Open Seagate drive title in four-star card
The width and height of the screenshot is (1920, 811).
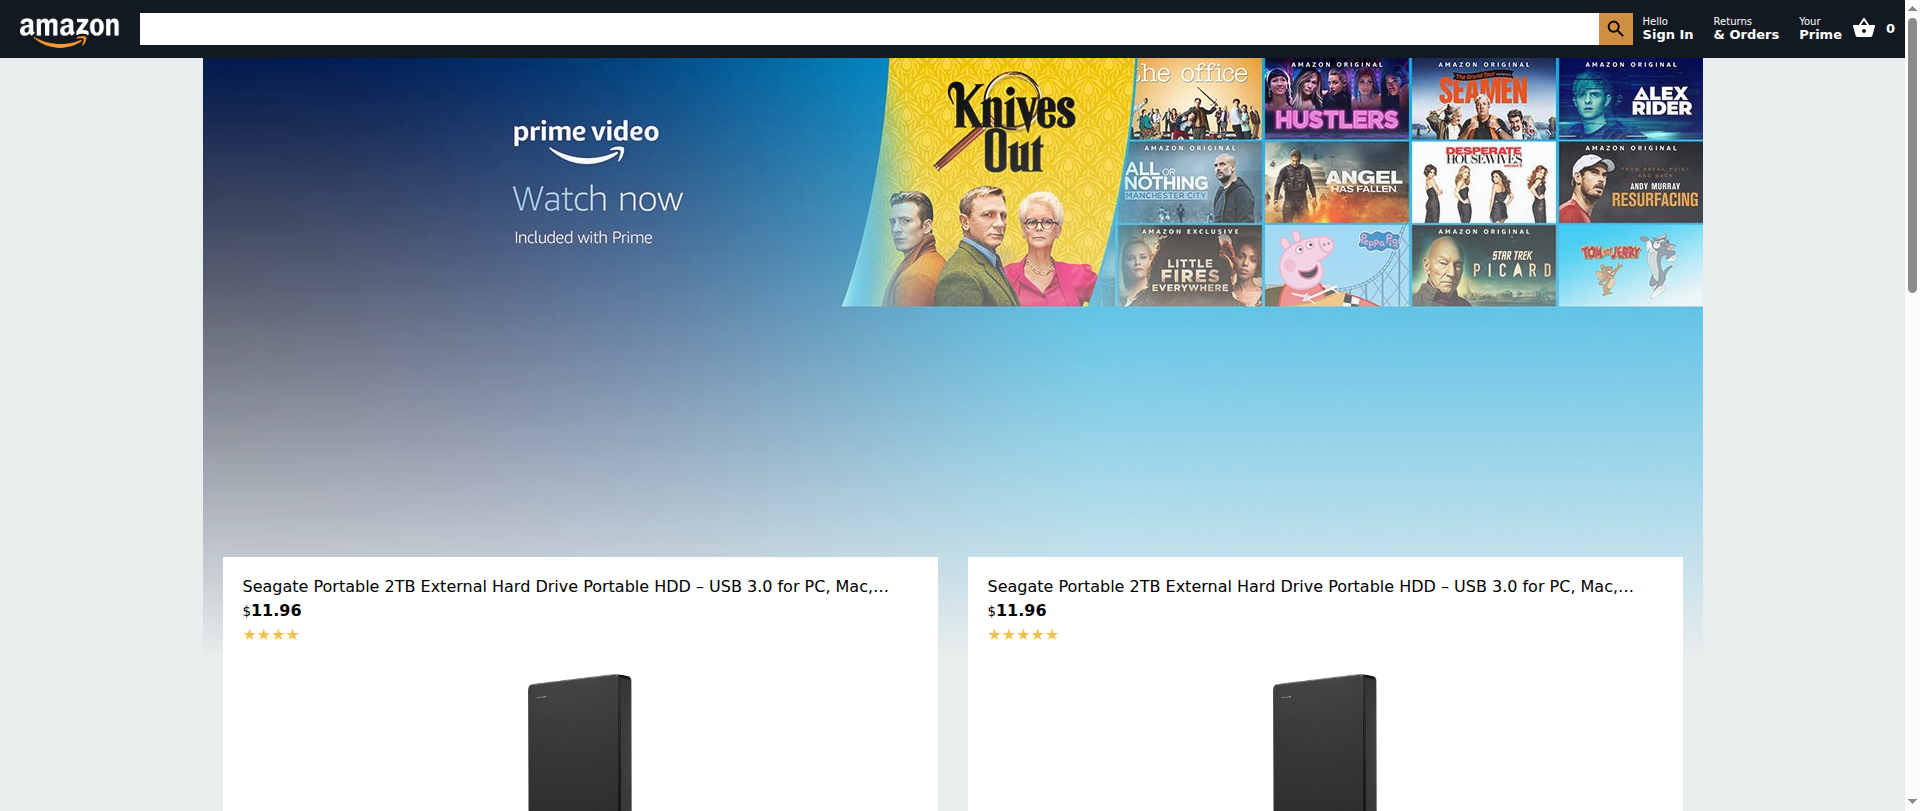point(565,586)
